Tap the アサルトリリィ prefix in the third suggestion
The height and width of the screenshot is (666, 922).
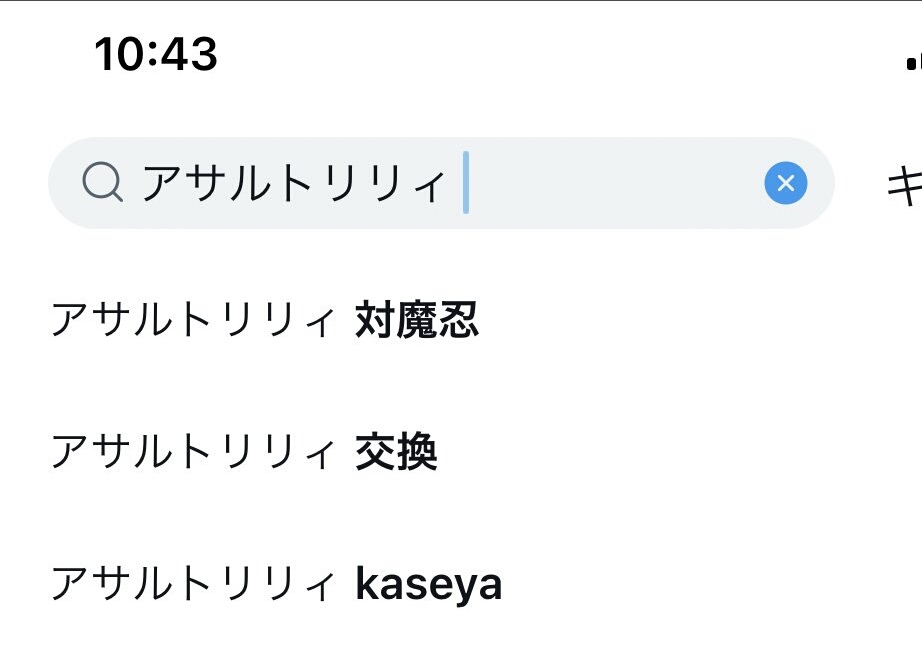click(x=192, y=584)
